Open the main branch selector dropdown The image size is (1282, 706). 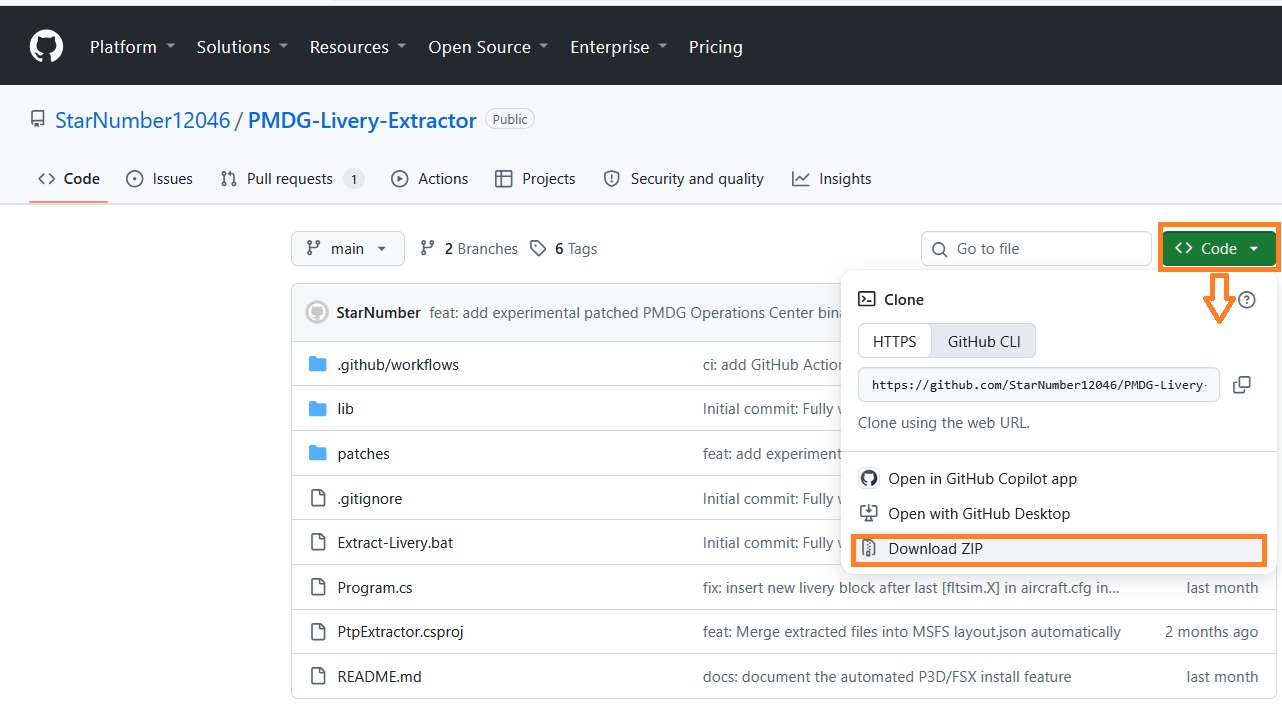348,248
